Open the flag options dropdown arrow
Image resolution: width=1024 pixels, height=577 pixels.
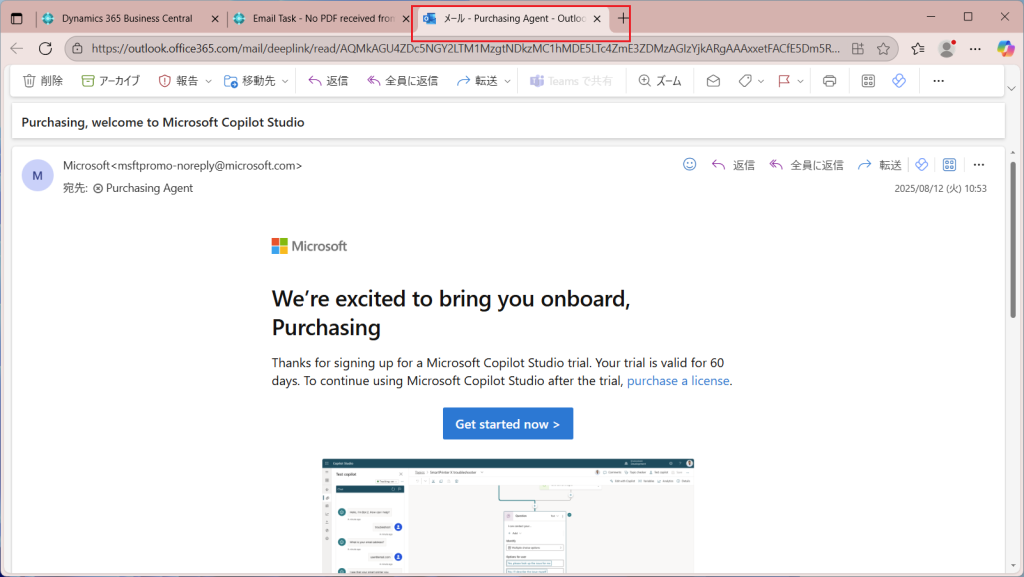coord(800,82)
